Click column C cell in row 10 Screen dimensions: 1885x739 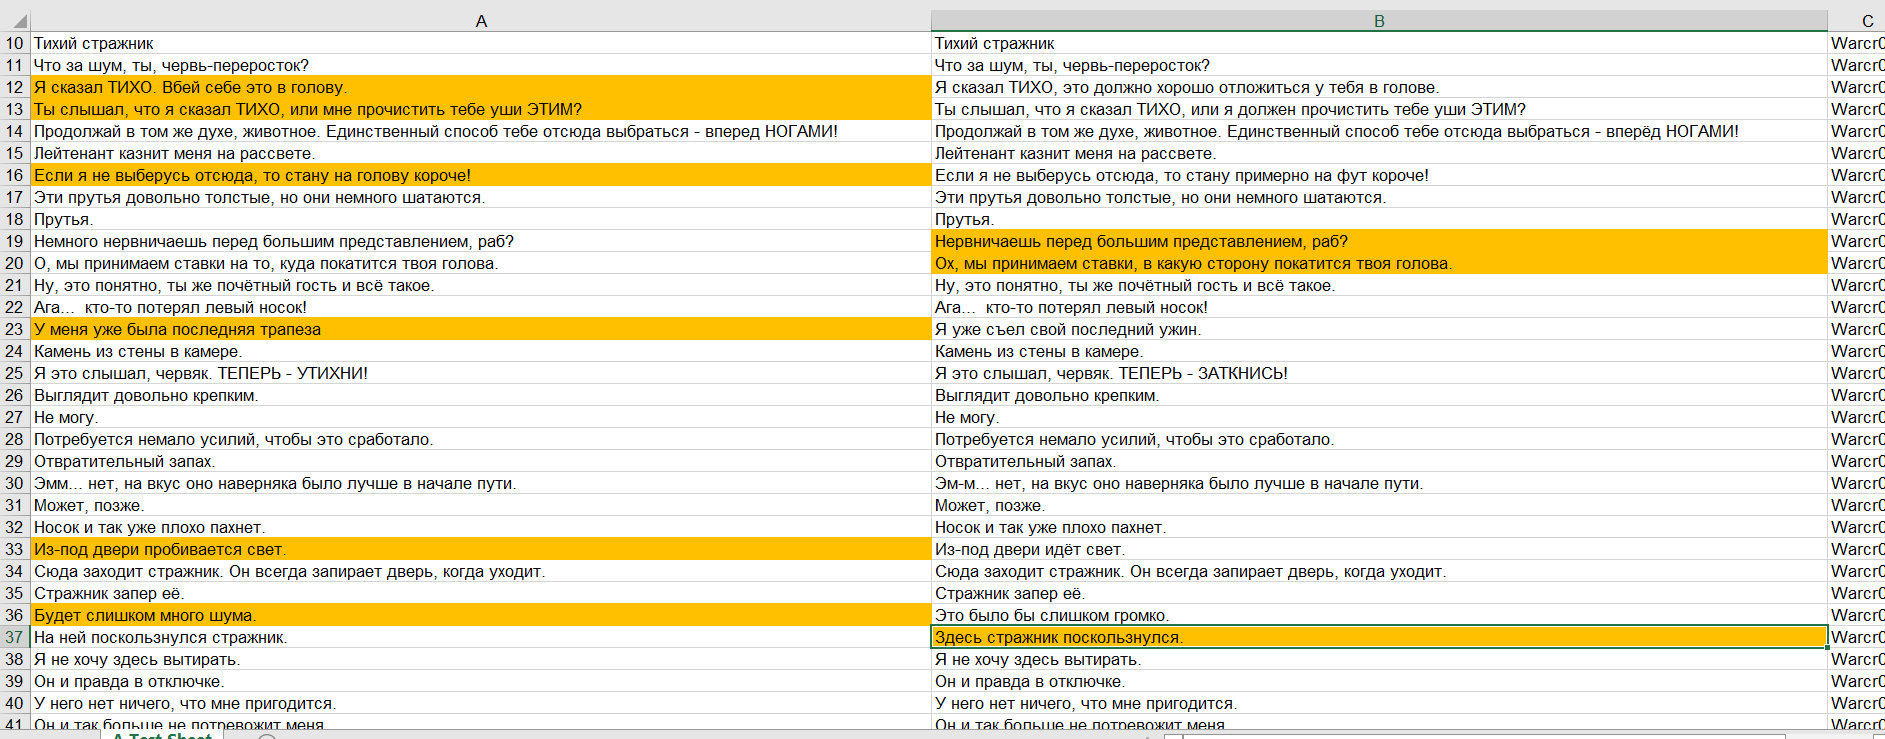(1857, 43)
